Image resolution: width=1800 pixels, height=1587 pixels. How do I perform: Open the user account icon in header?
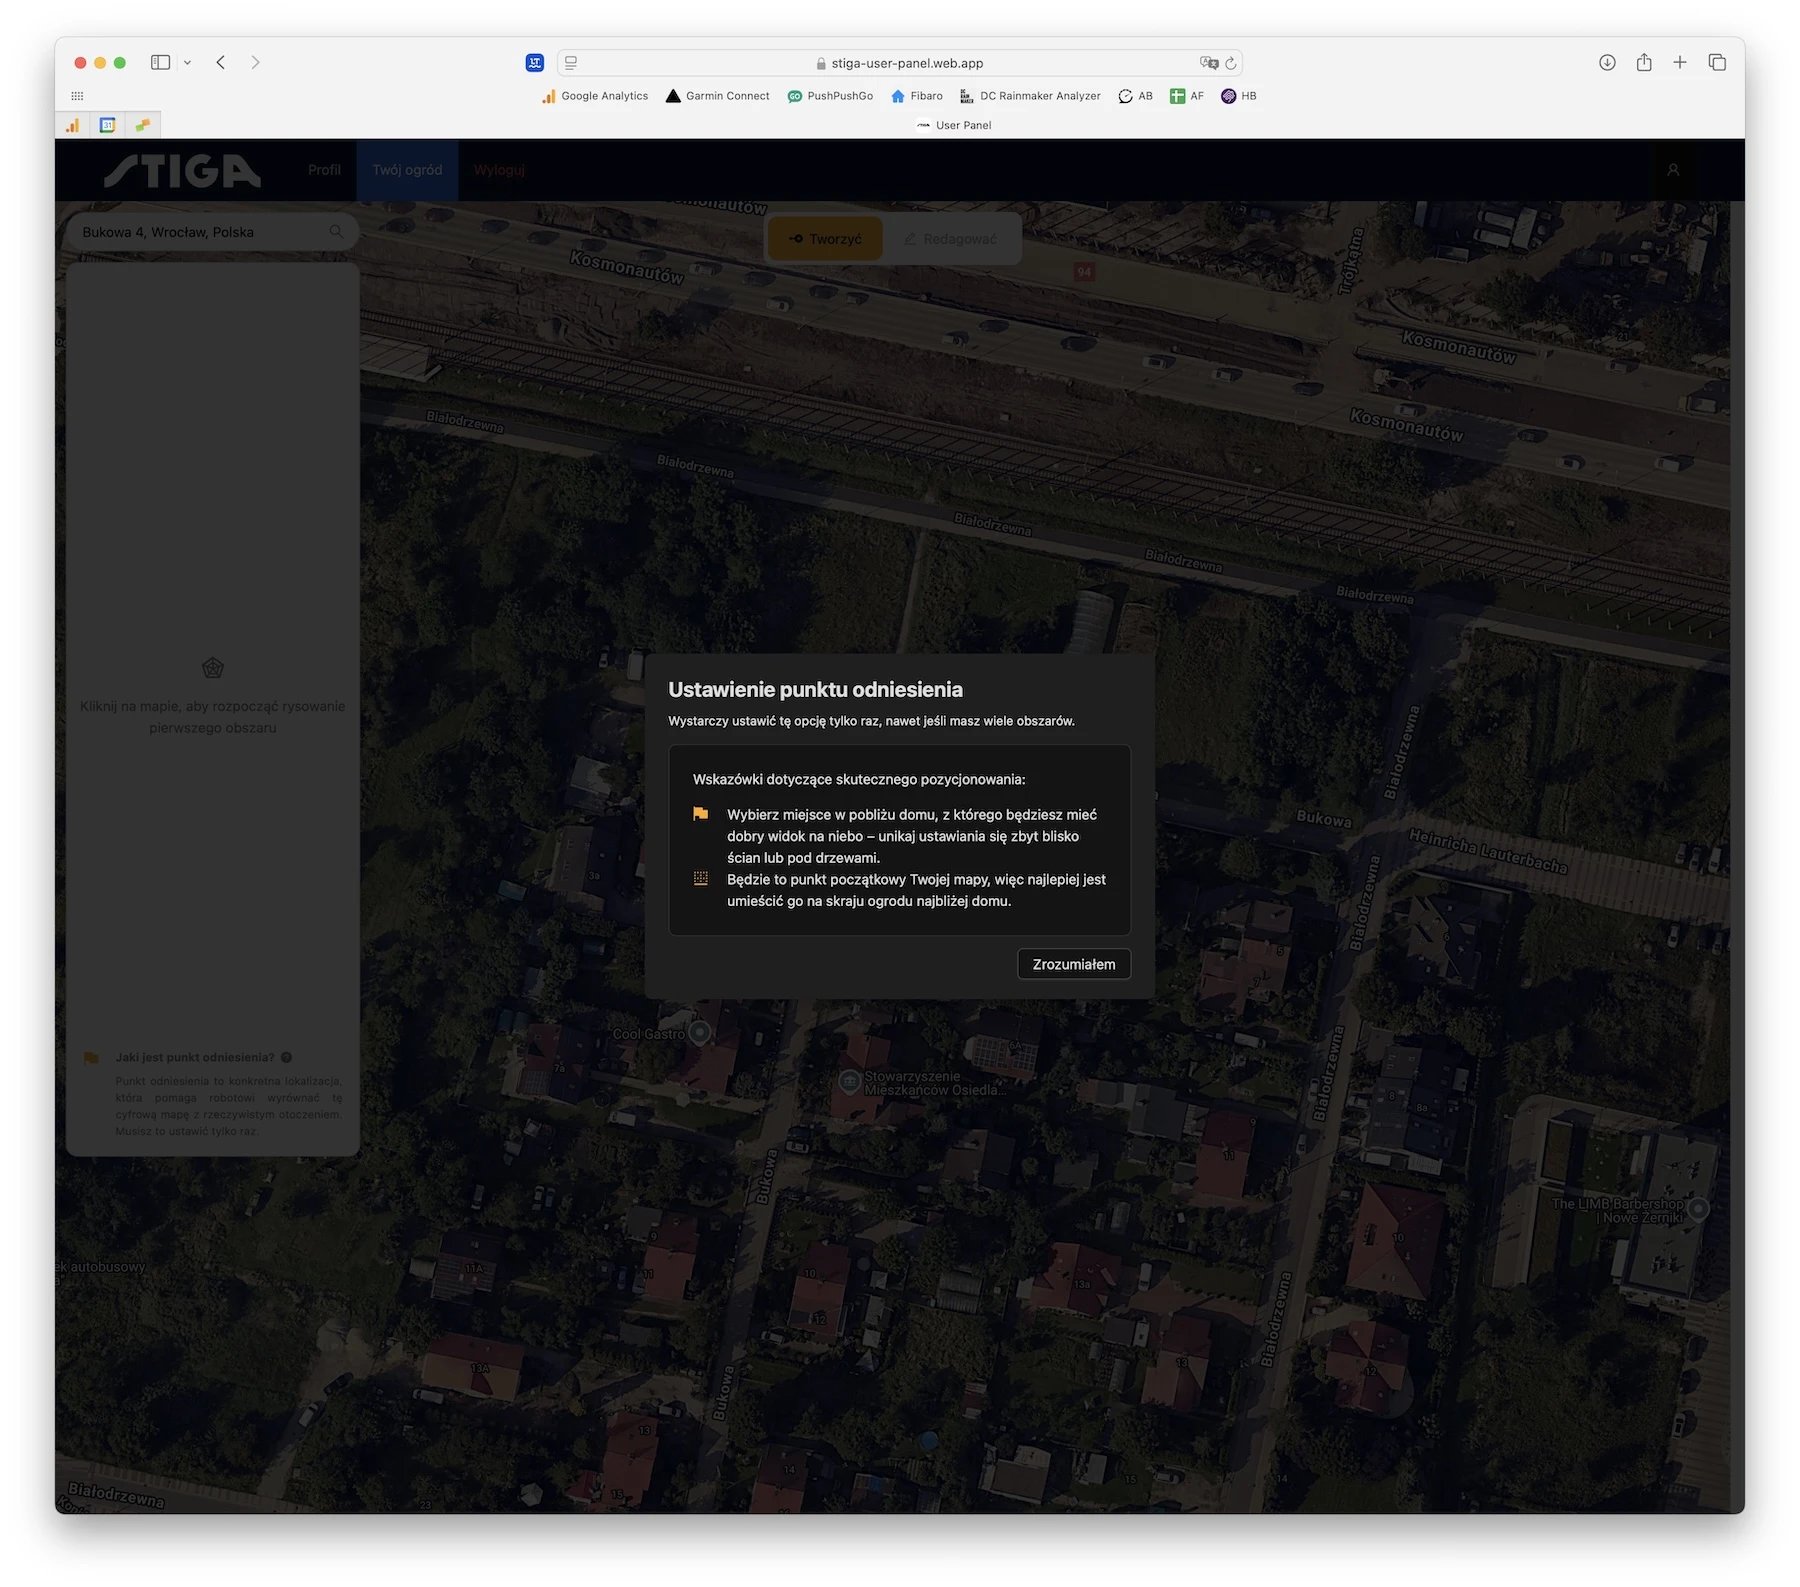click(1673, 170)
